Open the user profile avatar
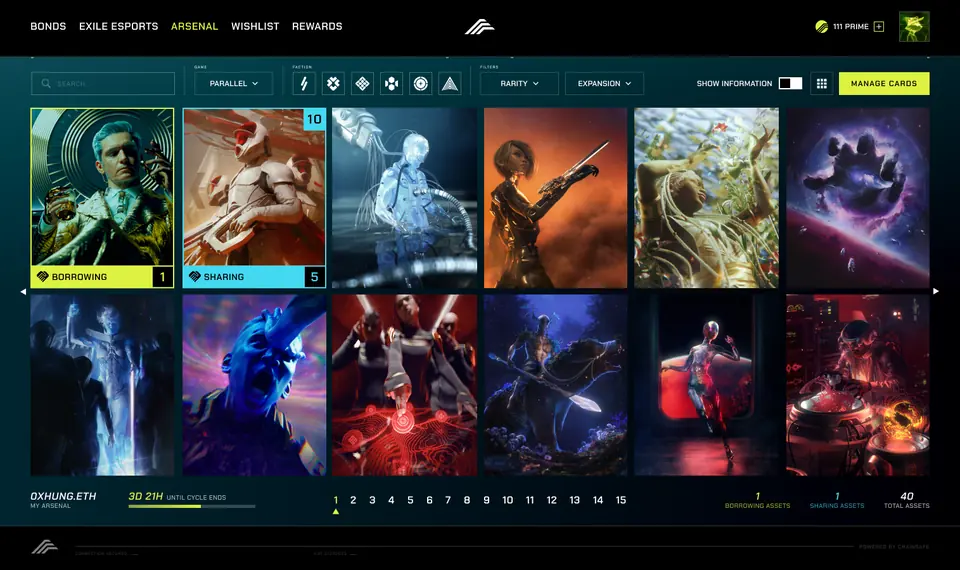Screen dimensions: 960x570 (914, 26)
